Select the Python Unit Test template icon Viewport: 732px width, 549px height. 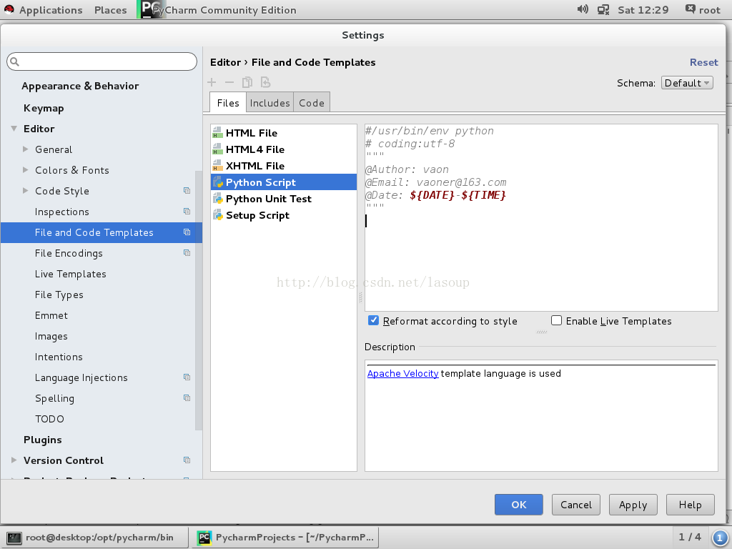point(218,199)
